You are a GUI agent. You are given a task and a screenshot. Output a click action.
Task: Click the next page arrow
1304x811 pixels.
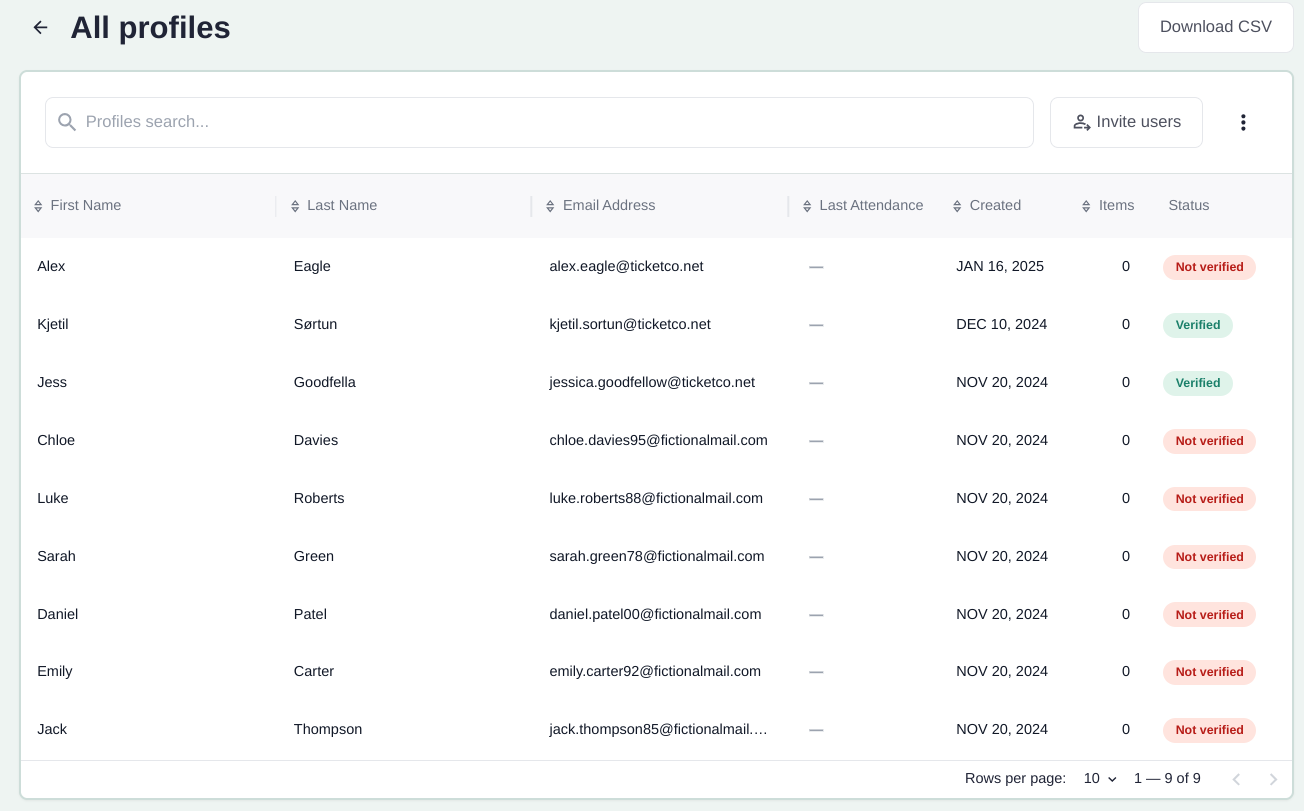(1273, 778)
